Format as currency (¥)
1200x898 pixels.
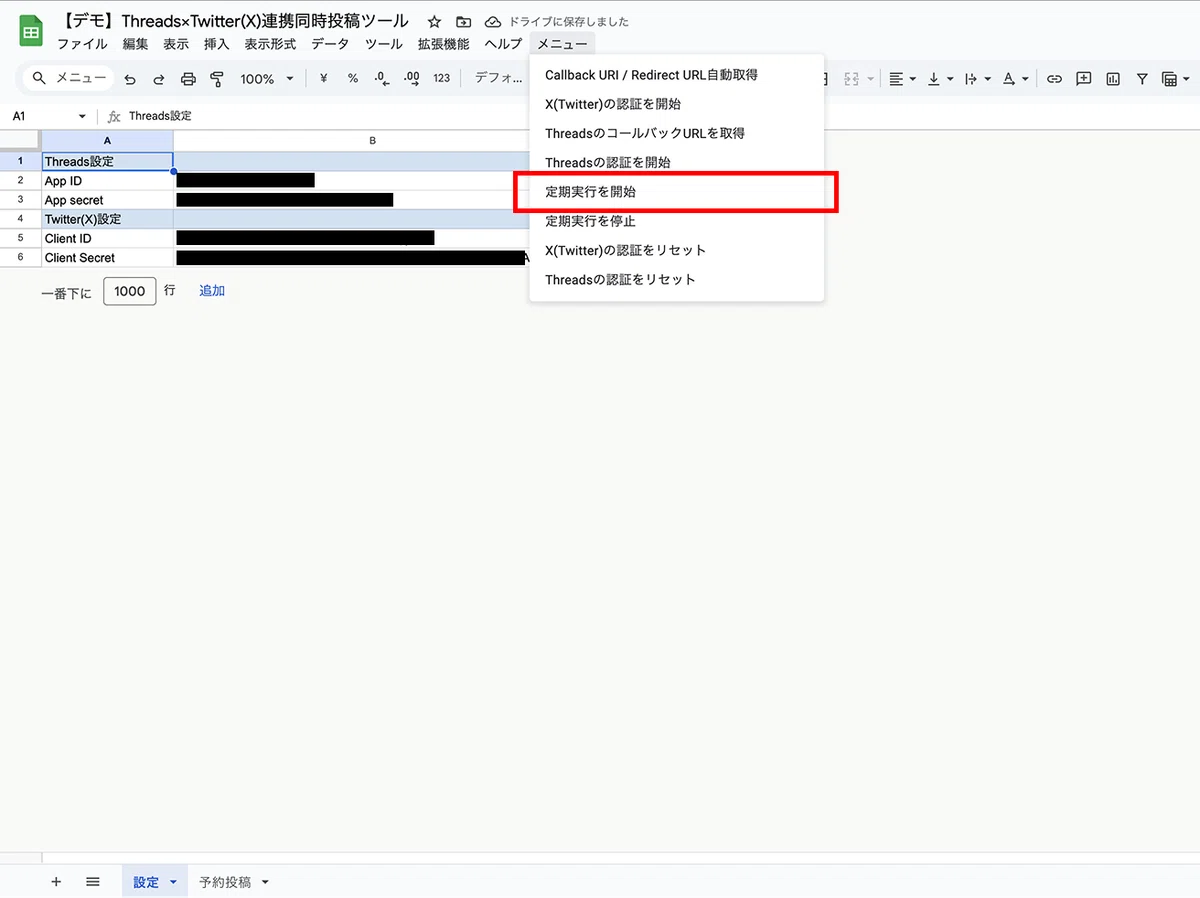(323, 78)
